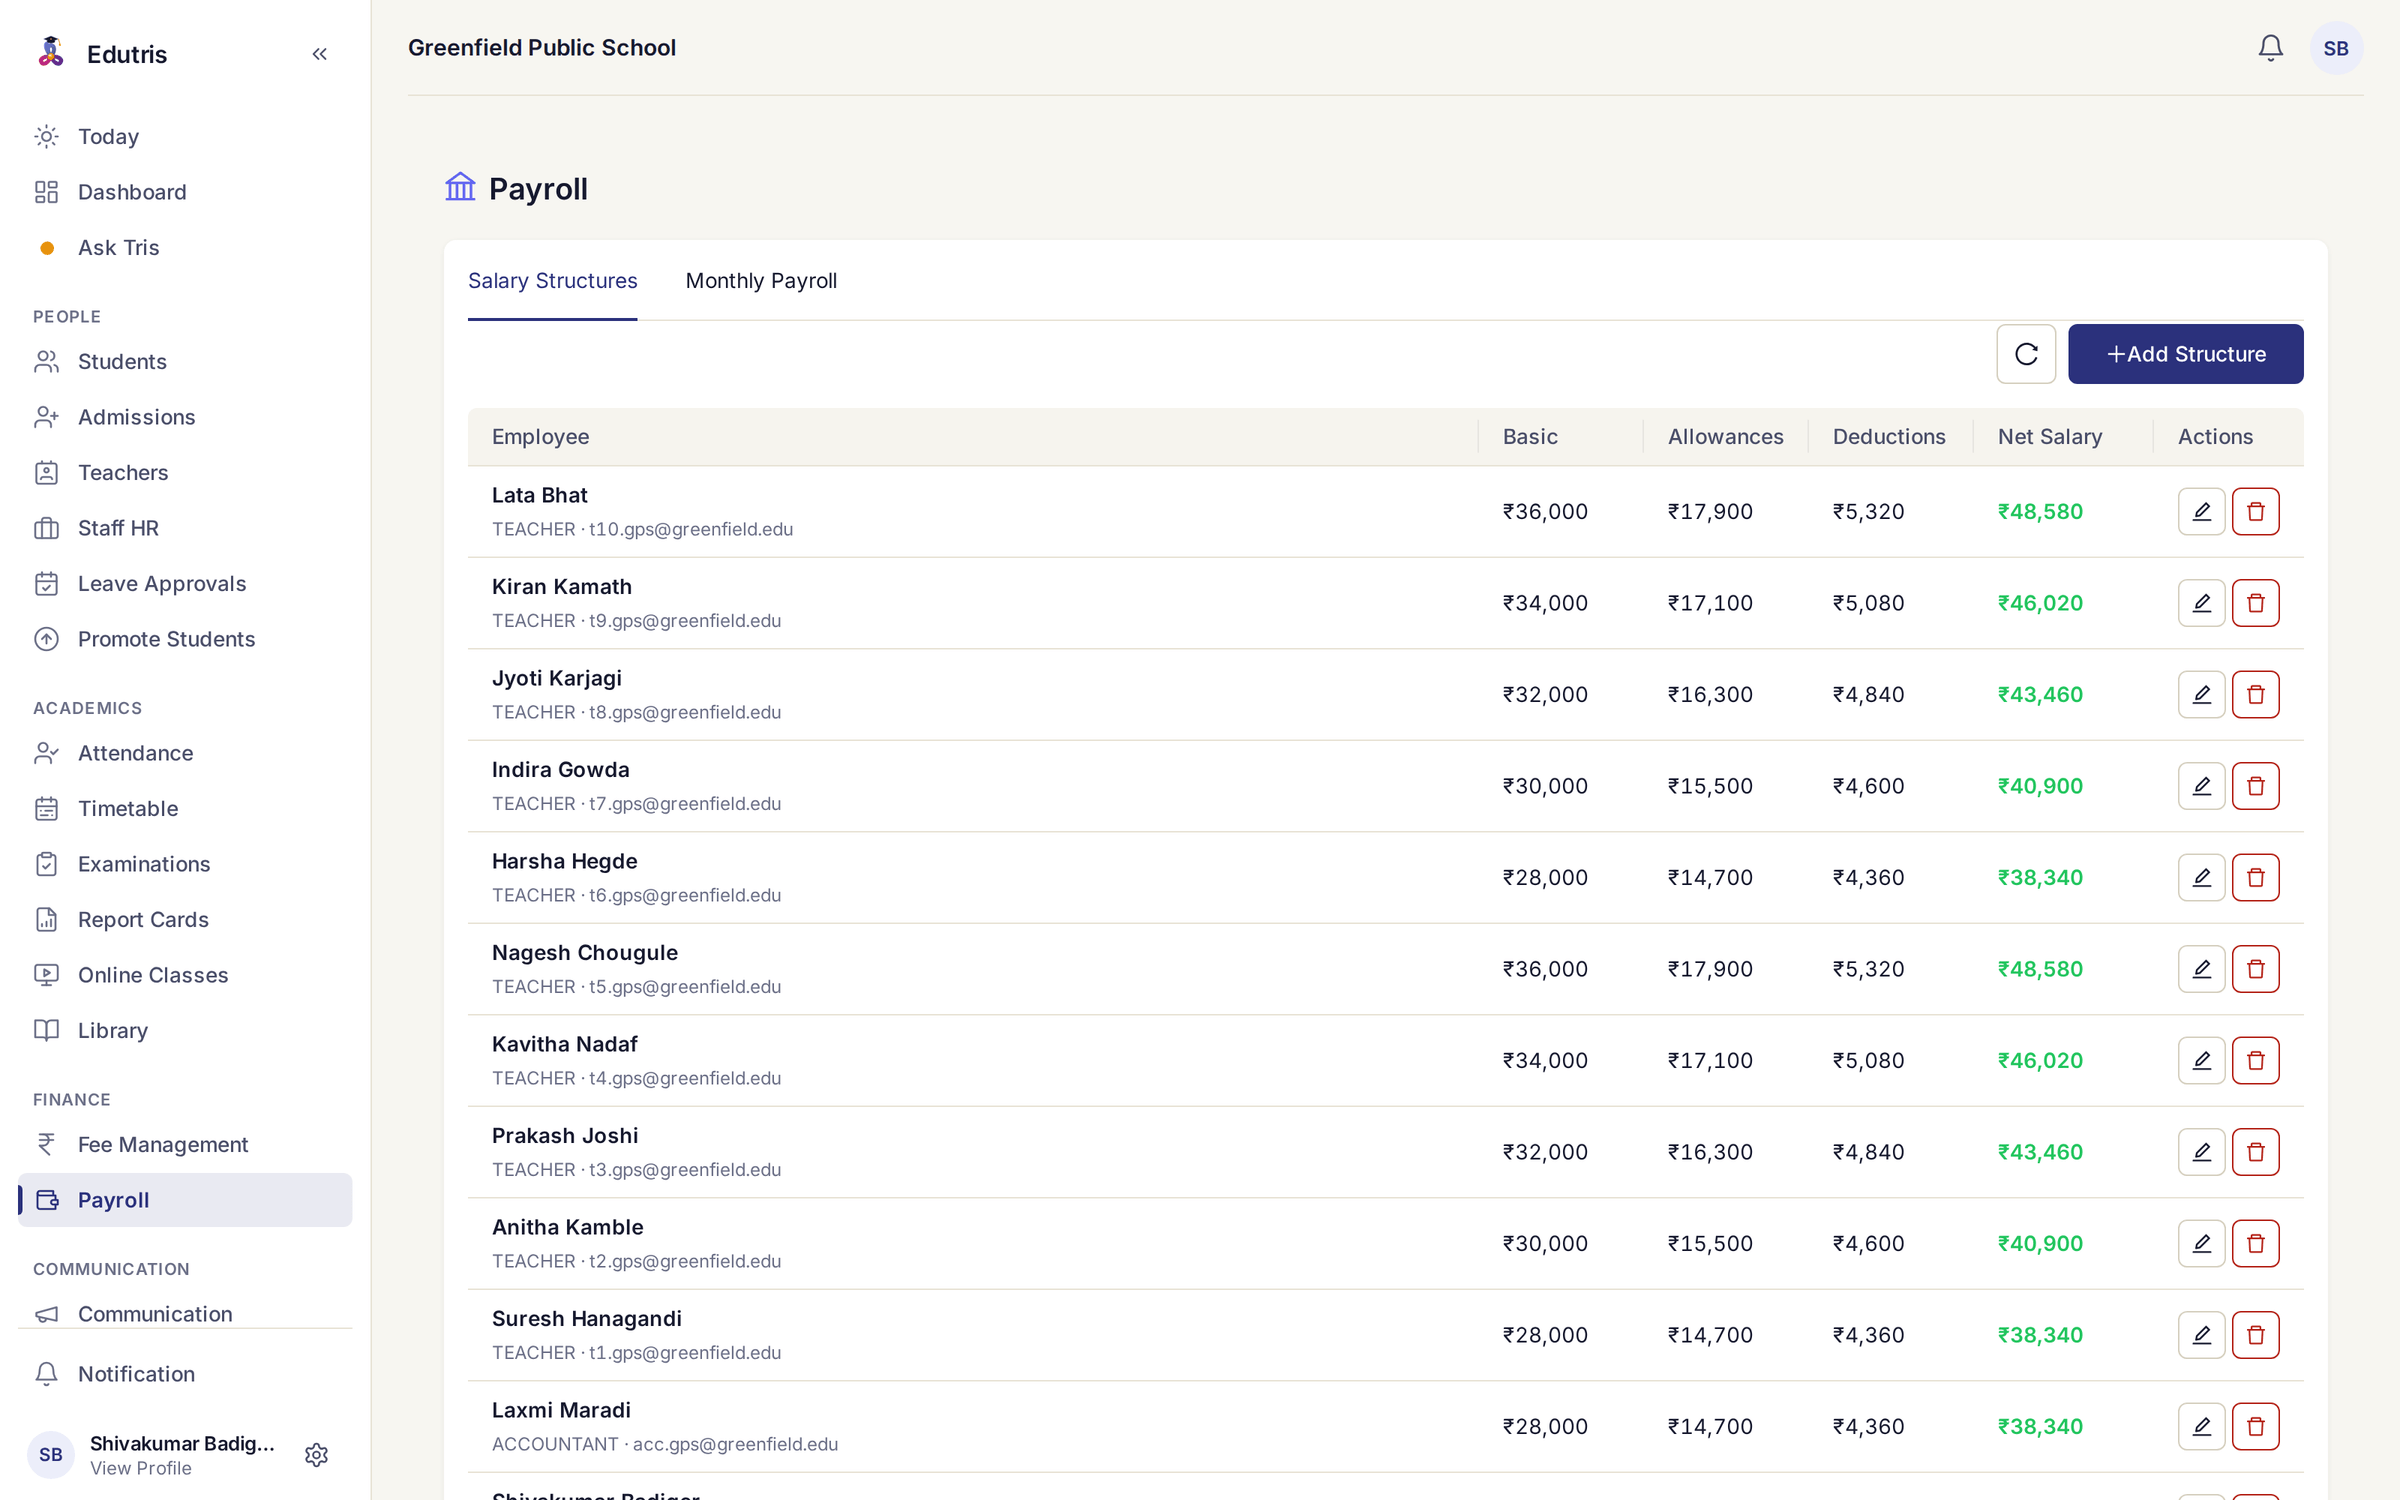Open Leave Approvals in the sidebar
This screenshot has height=1500, width=2400.
[x=185, y=584]
